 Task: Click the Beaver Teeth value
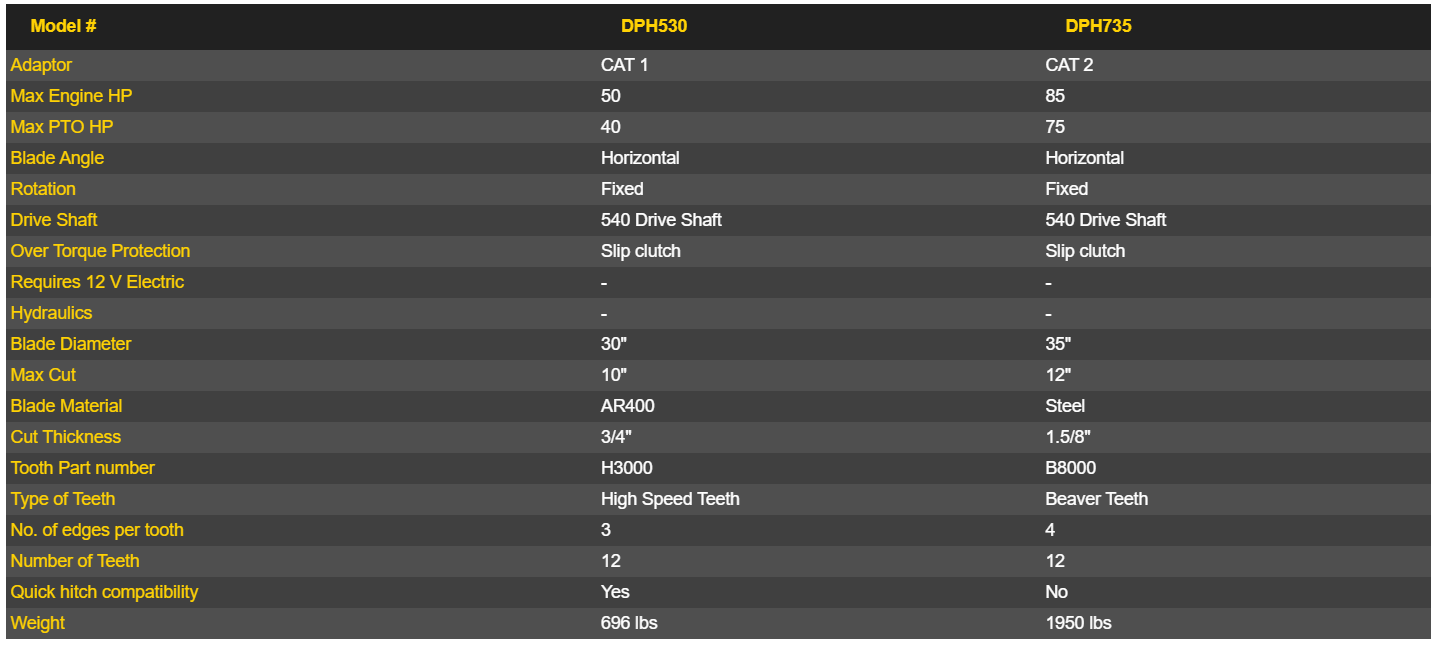1096,499
